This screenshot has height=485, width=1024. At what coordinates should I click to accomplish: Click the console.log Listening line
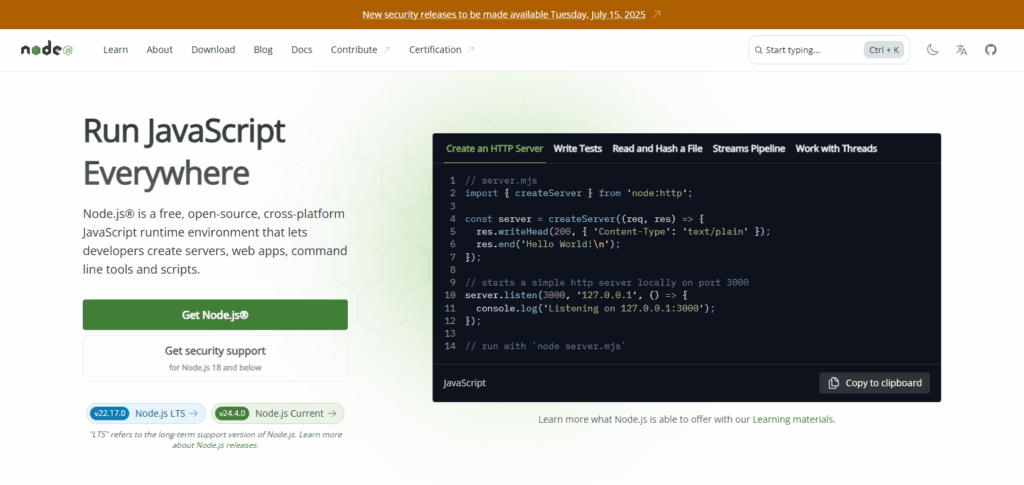(x=596, y=308)
